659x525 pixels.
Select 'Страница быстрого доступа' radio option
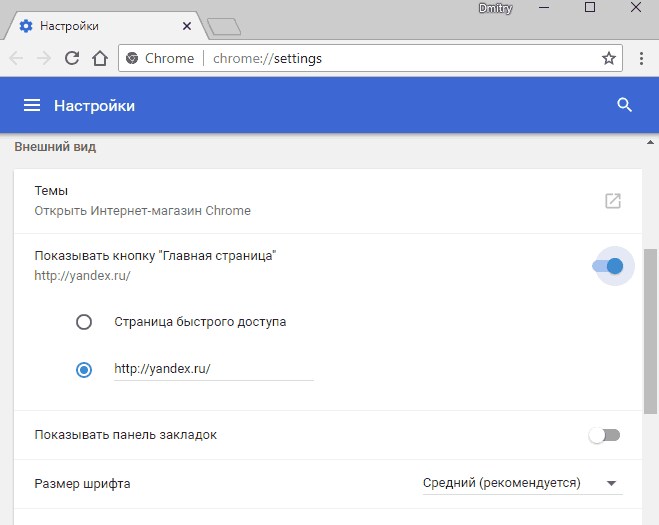pos(84,322)
